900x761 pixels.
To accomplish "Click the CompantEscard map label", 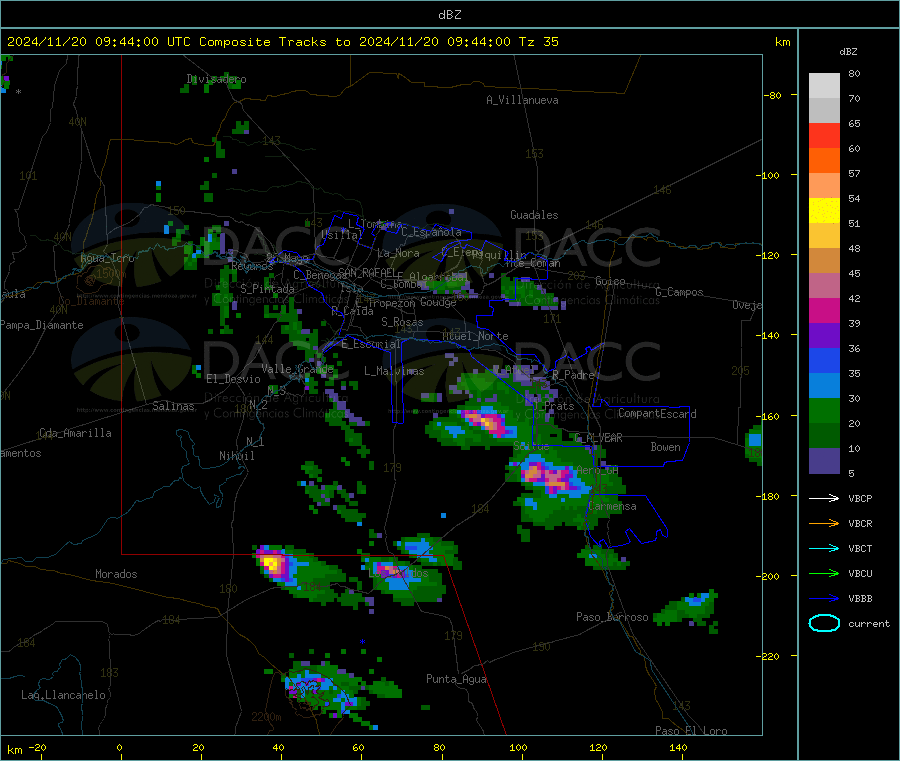I will coord(657,414).
